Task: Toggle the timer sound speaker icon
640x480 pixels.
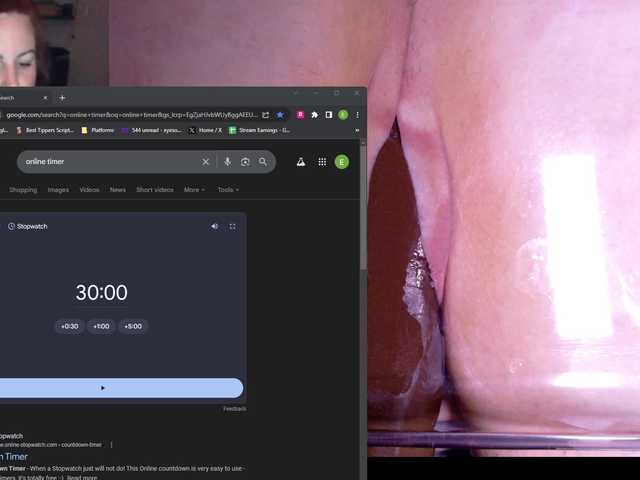Action: pyautogui.click(x=214, y=226)
